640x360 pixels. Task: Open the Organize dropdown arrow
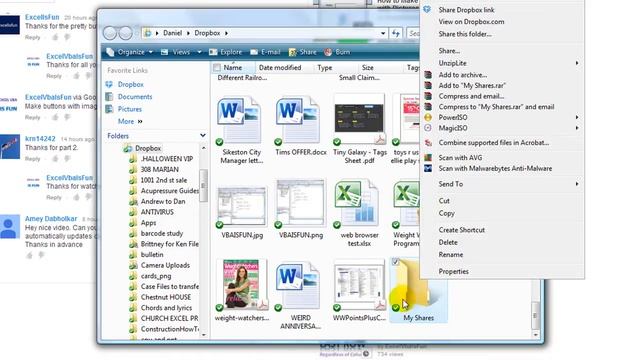tap(151, 52)
